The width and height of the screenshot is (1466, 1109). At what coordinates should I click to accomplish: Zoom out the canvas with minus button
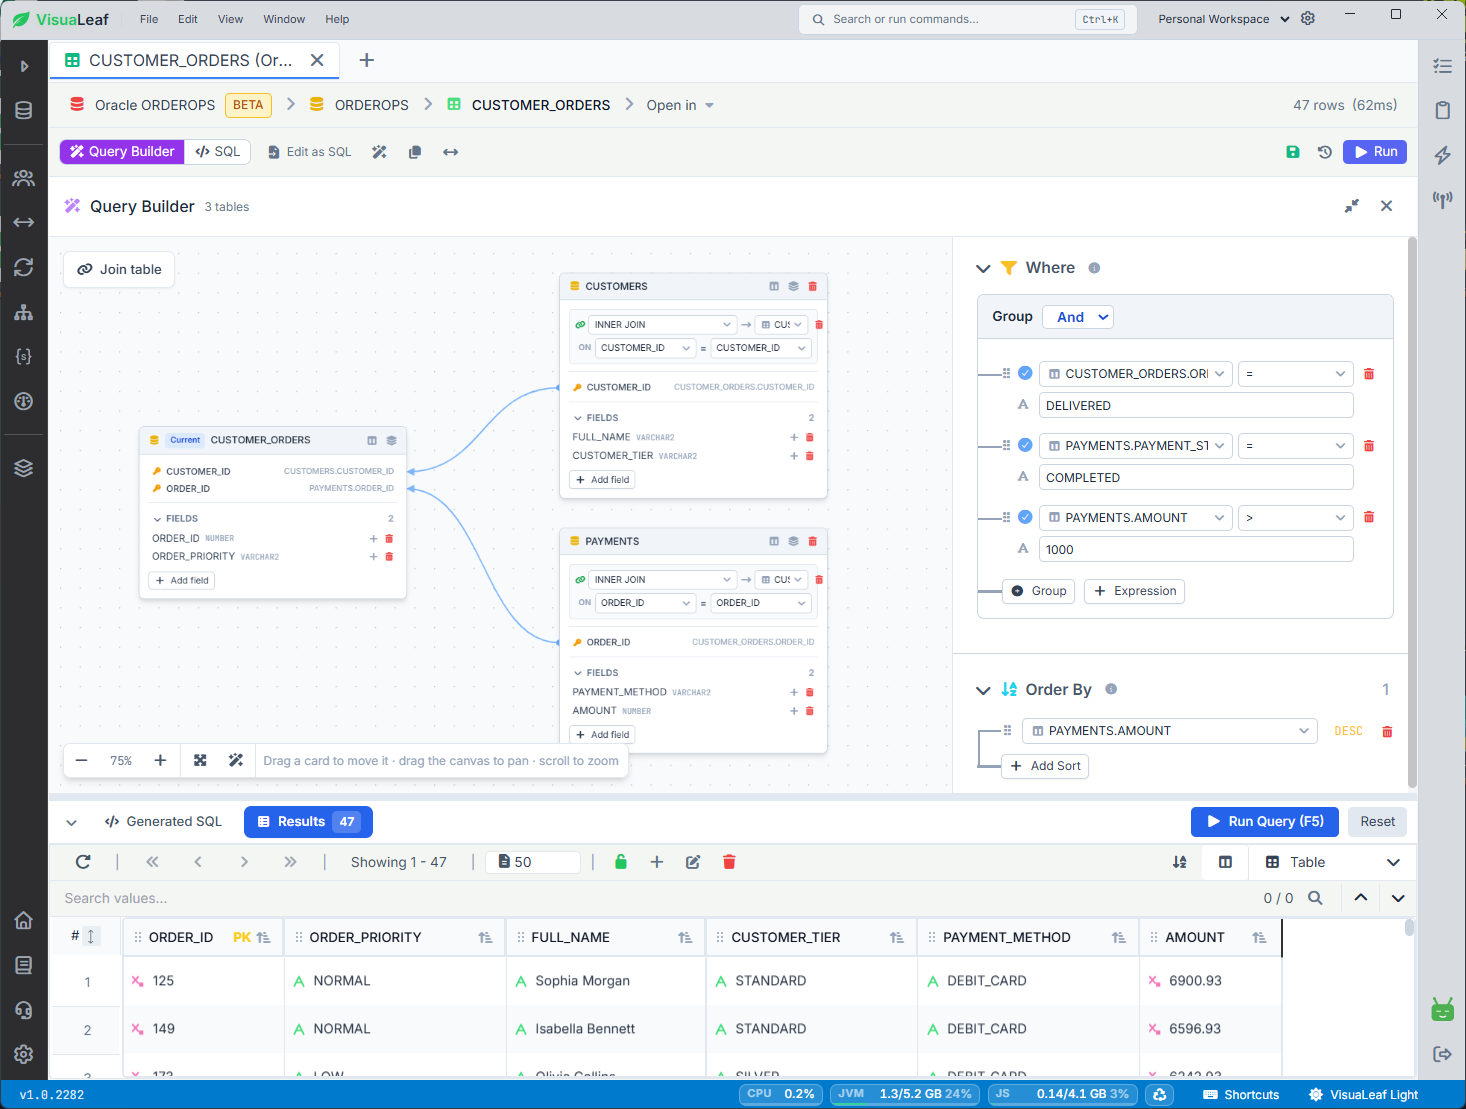pyautogui.click(x=81, y=760)
